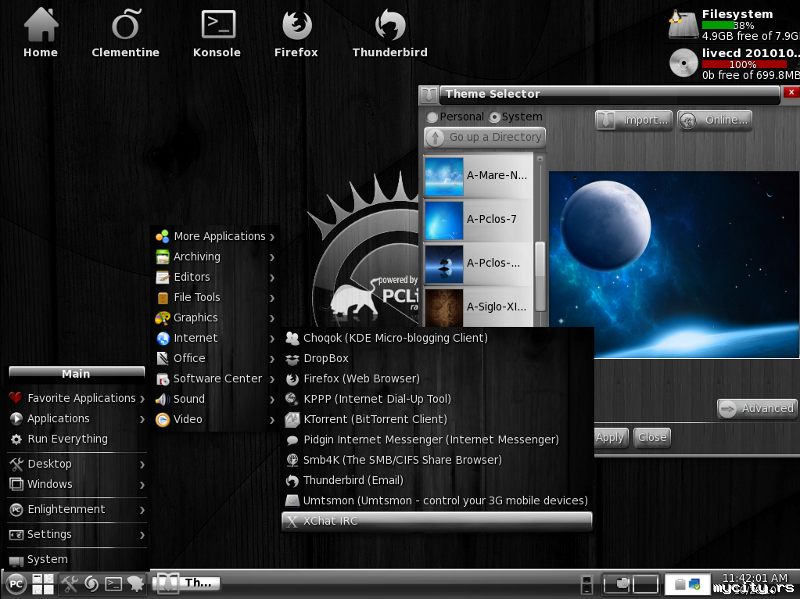Click the Theme Selector window menu icon

tap(428, 94)
